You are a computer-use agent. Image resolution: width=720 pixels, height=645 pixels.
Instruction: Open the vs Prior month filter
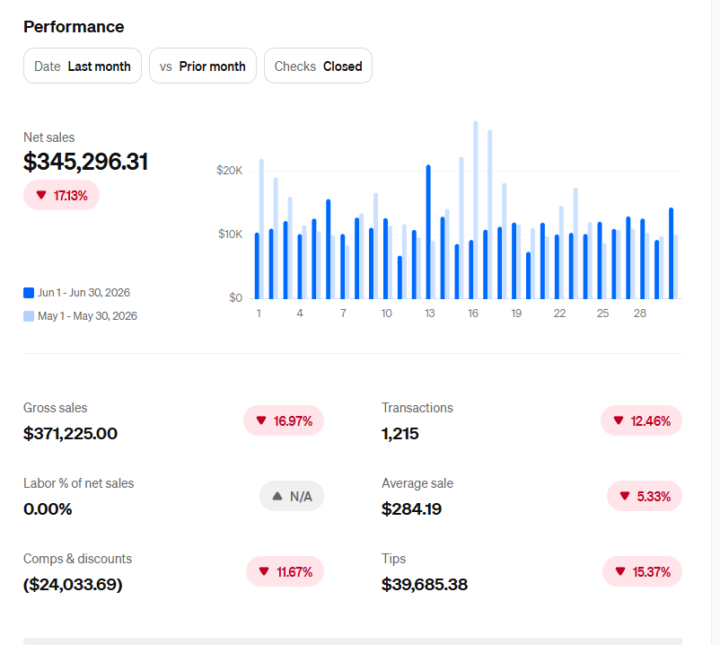202,66
